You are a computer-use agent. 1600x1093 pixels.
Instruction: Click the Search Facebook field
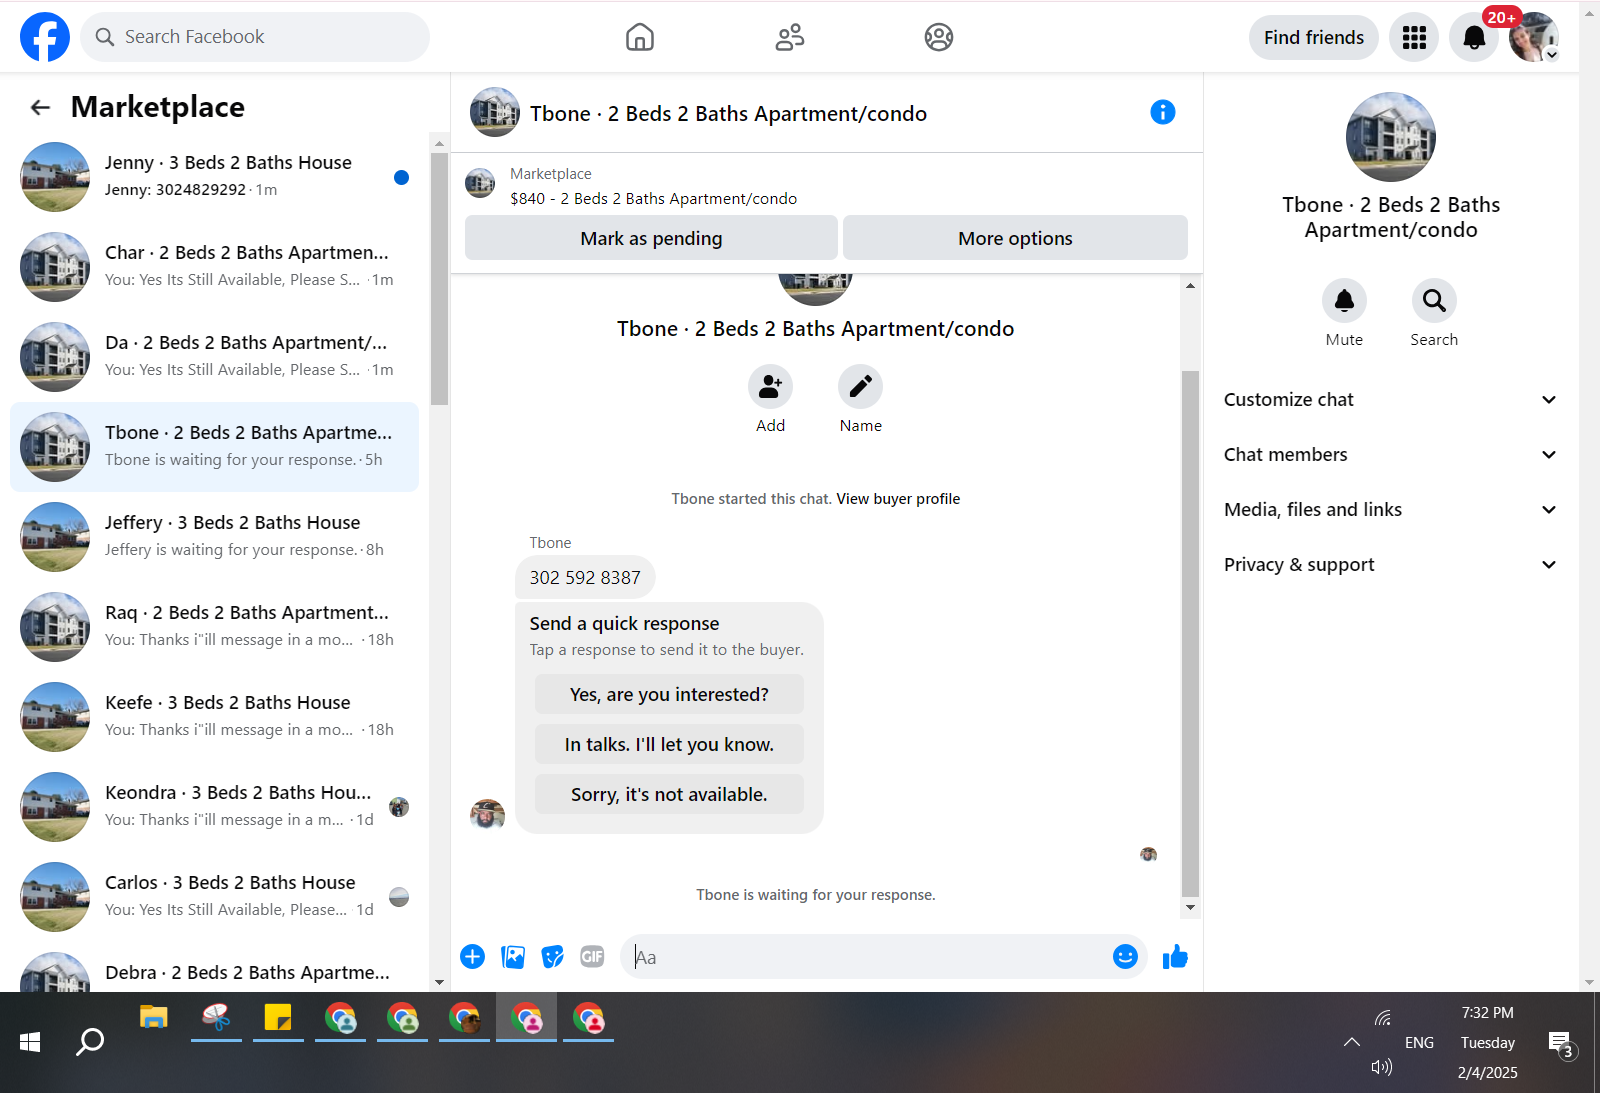click(x=255, y=37)
